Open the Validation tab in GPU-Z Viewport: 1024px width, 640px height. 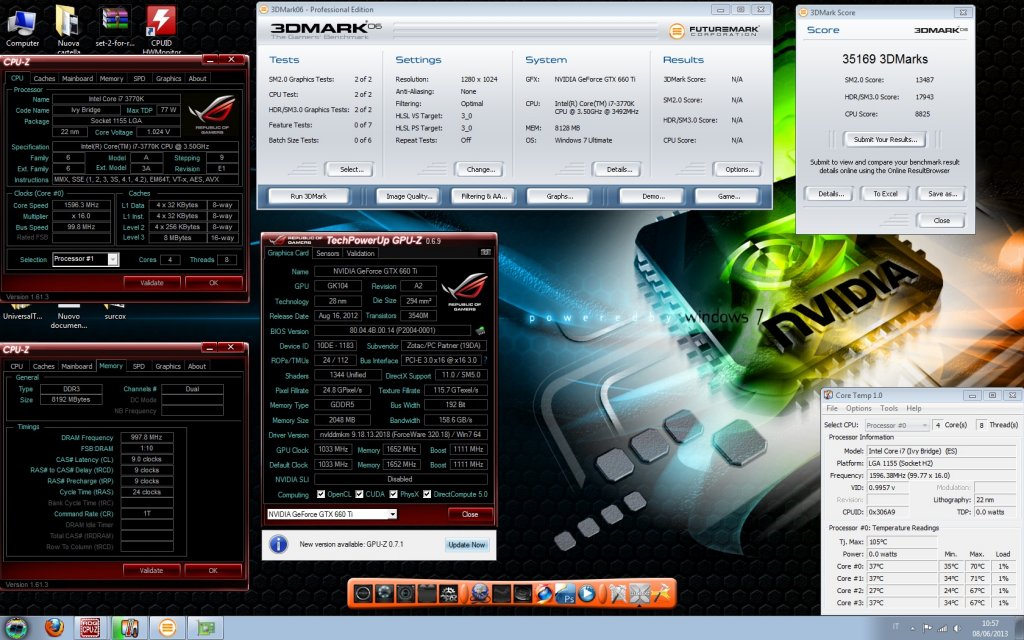(x=360, y=253)
